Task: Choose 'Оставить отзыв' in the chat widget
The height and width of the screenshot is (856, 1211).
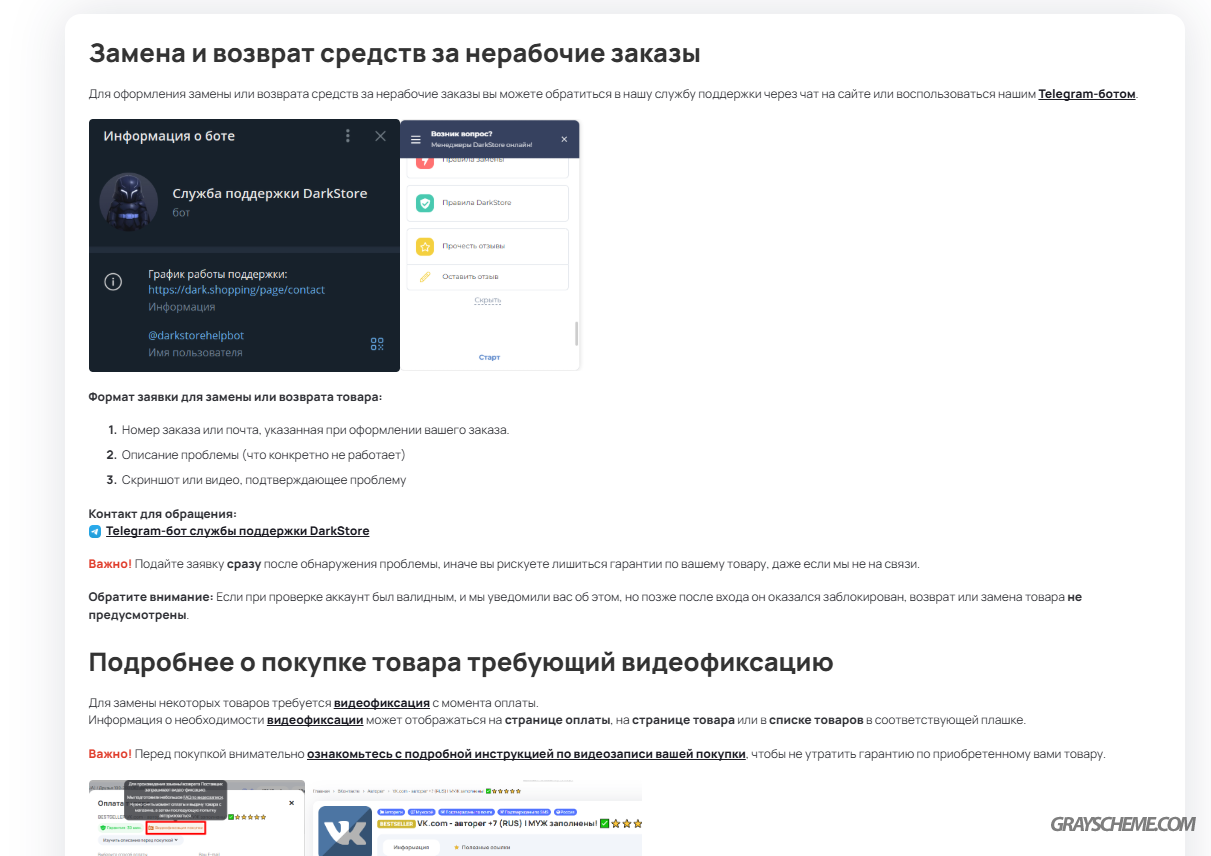Action: 487,277
